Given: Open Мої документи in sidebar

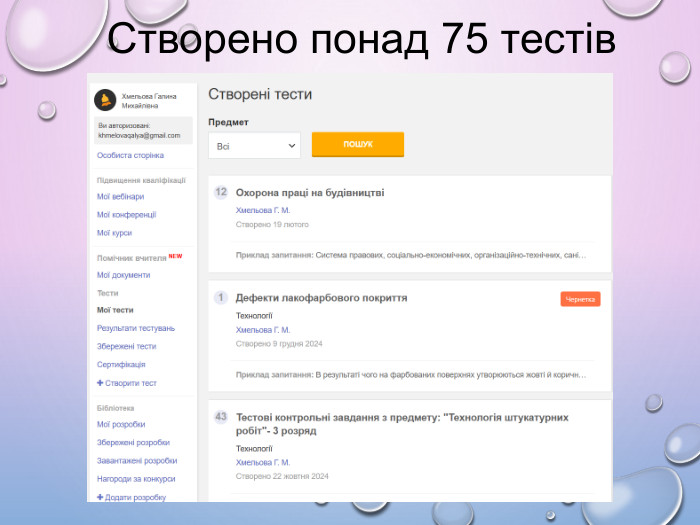Looking at the screenshot, I should 123,275.
